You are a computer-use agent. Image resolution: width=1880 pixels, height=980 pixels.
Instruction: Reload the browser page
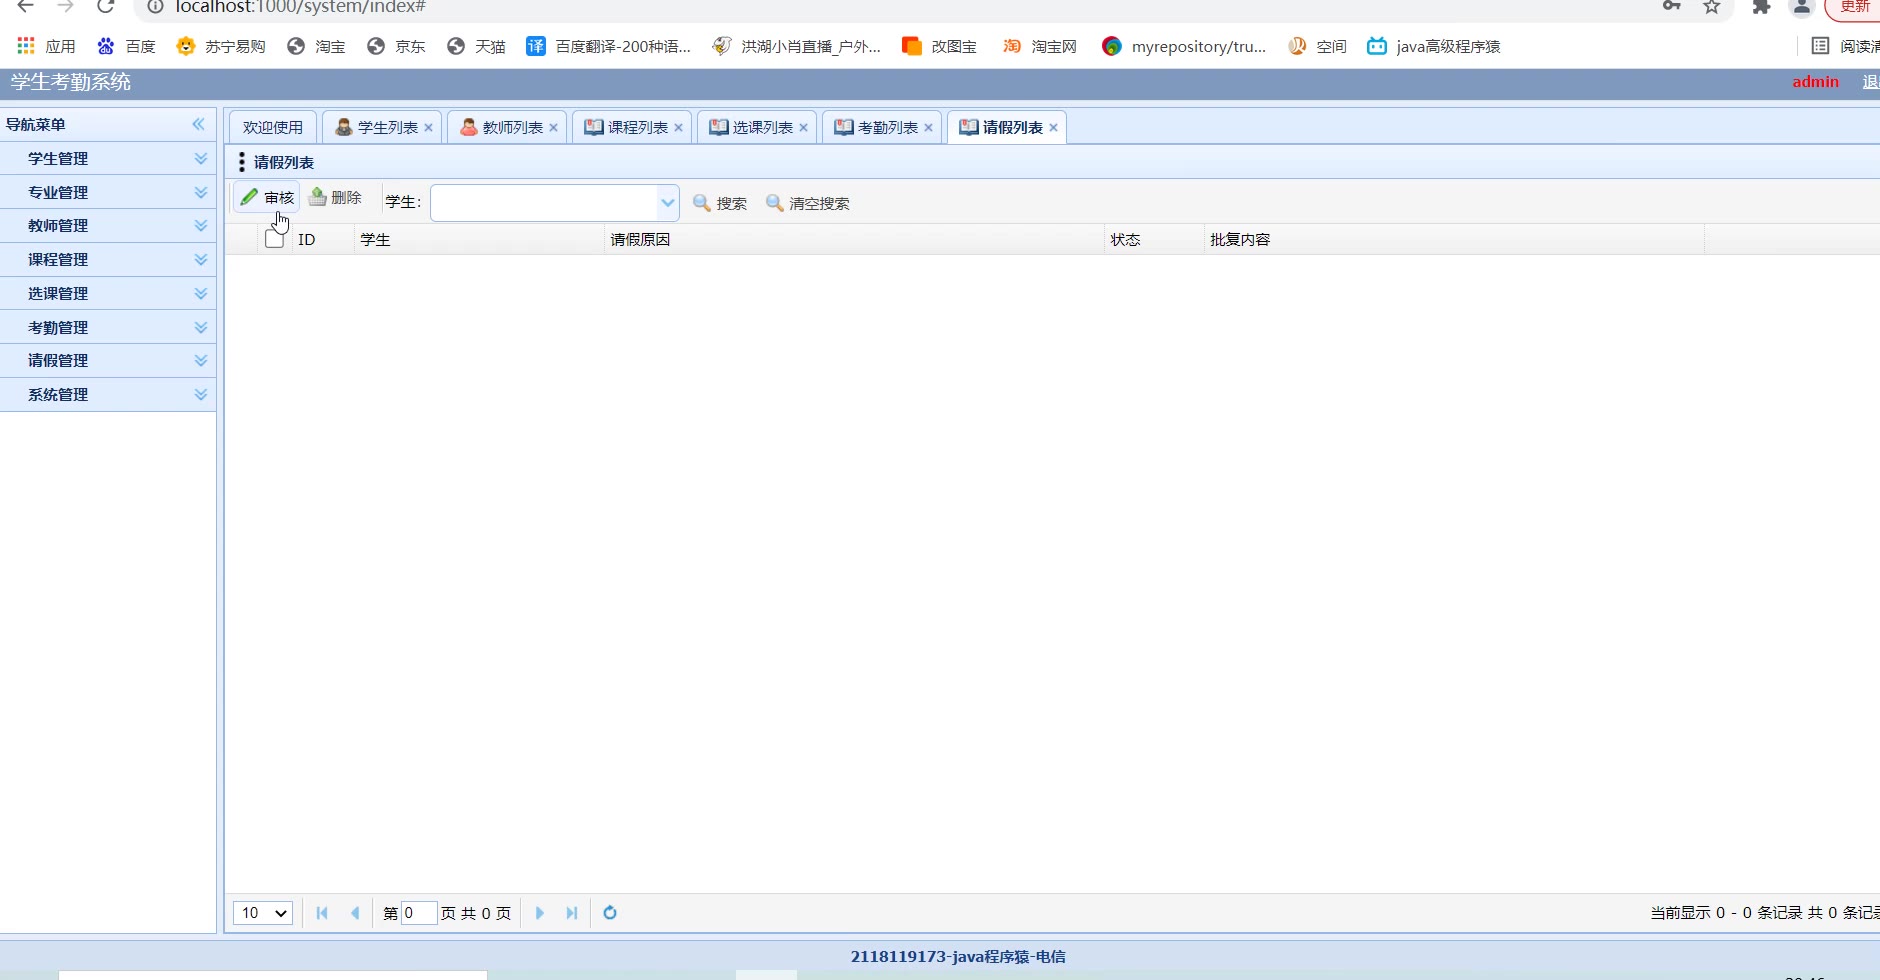click(105, 7)
